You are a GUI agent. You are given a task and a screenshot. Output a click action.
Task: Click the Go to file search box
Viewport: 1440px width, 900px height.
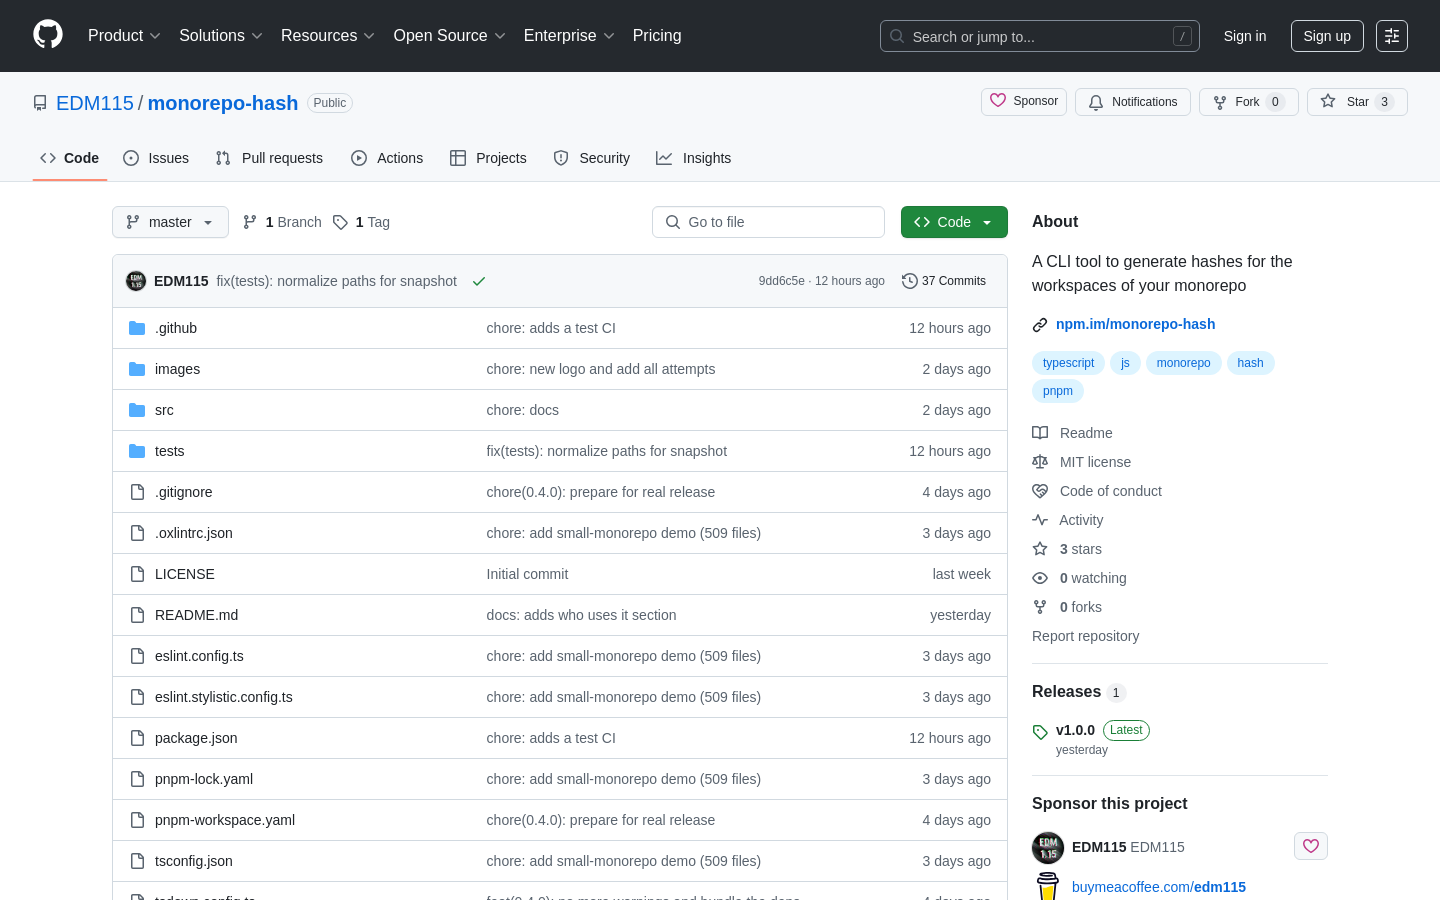coord(768,222)
